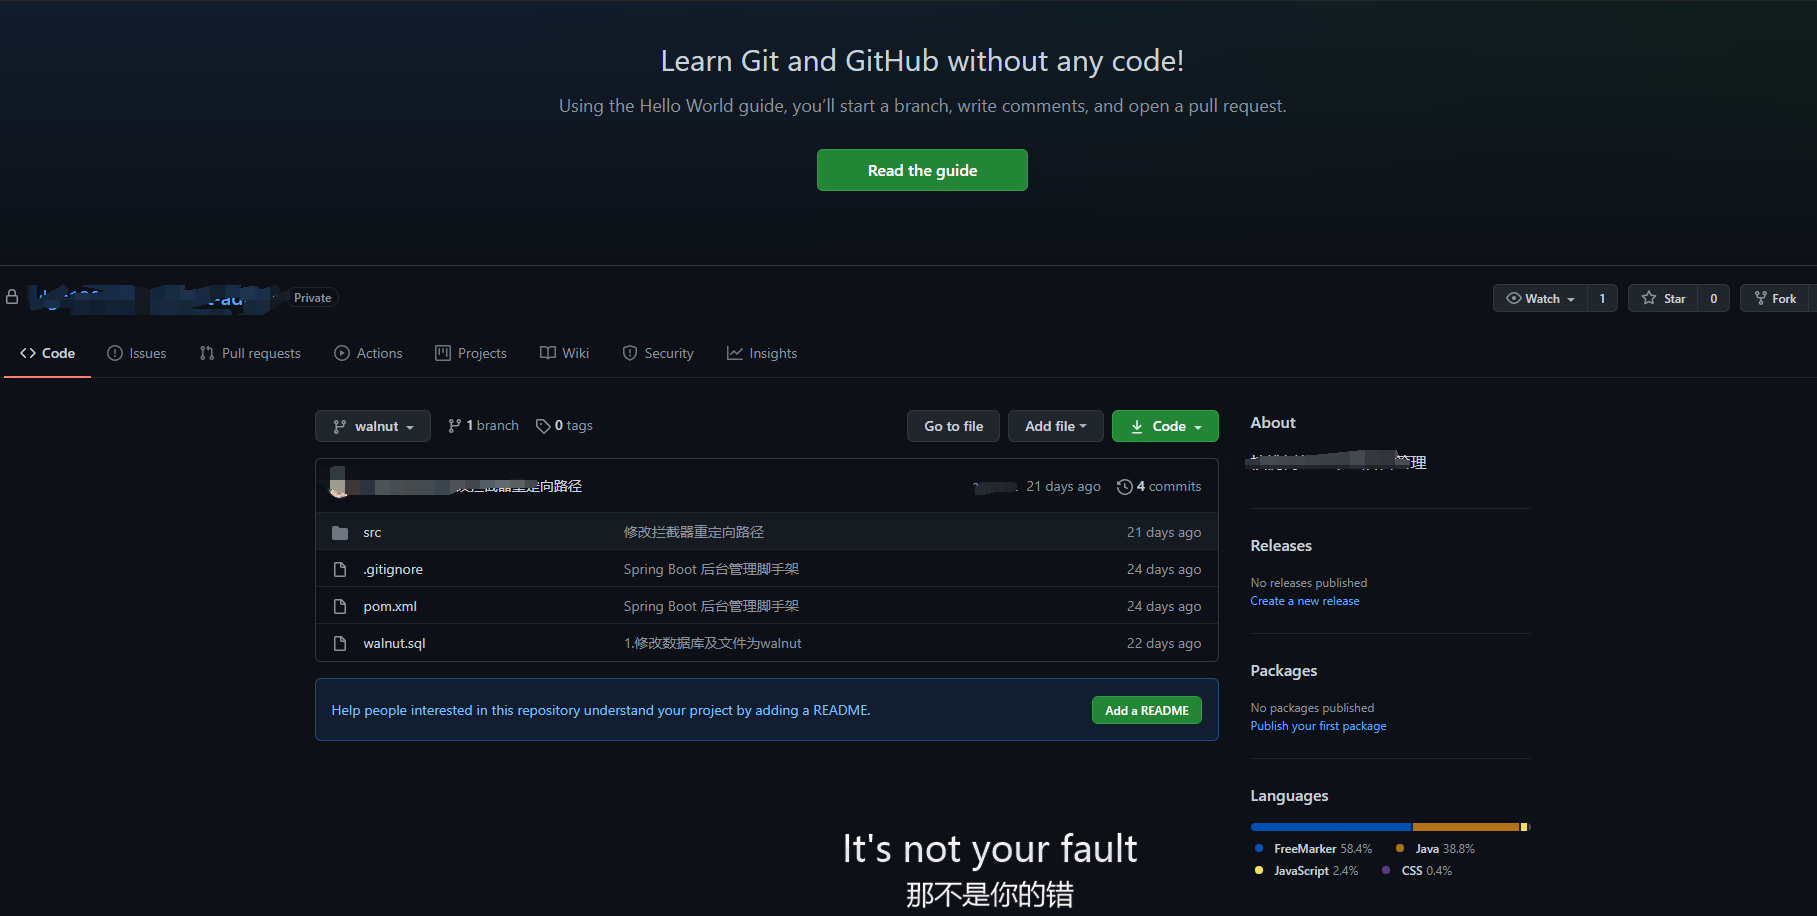This screenshot has width=1817, height=916.
Task: Click the Read the guide button
Action: coord(921,170)
